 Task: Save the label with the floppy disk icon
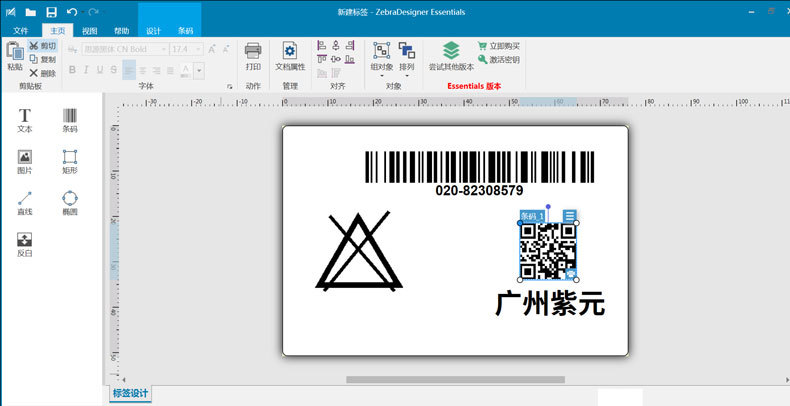tap(51, 12)
